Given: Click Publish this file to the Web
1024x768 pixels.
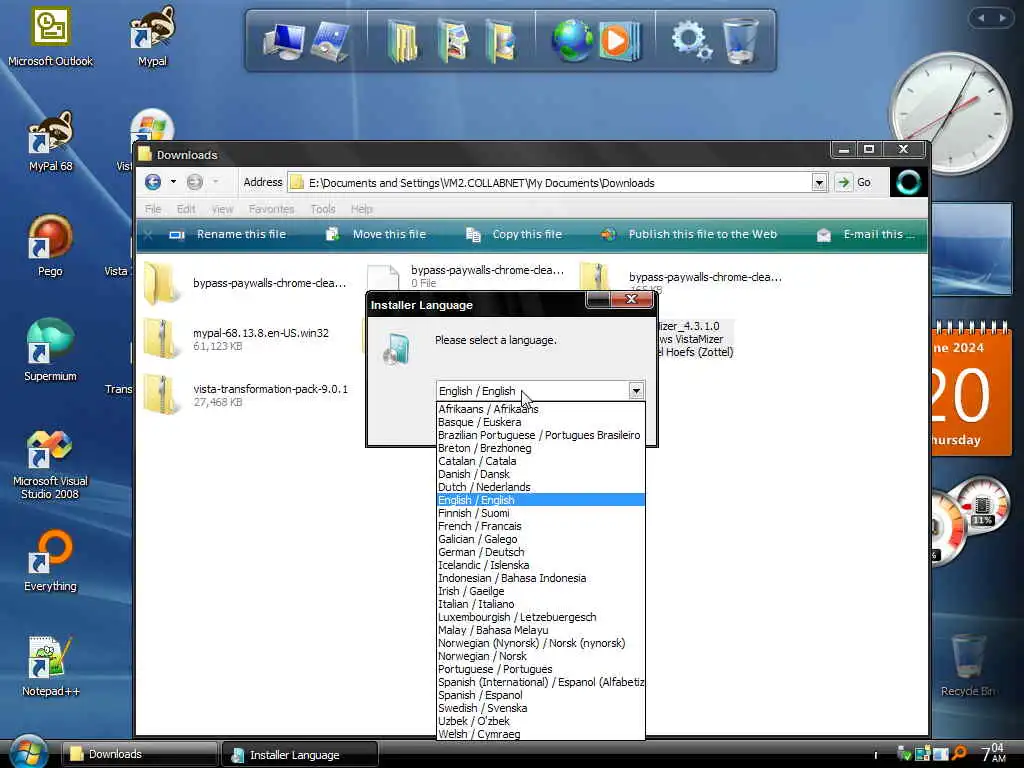Looking at the screenshot, I should (x=689, y=234).
